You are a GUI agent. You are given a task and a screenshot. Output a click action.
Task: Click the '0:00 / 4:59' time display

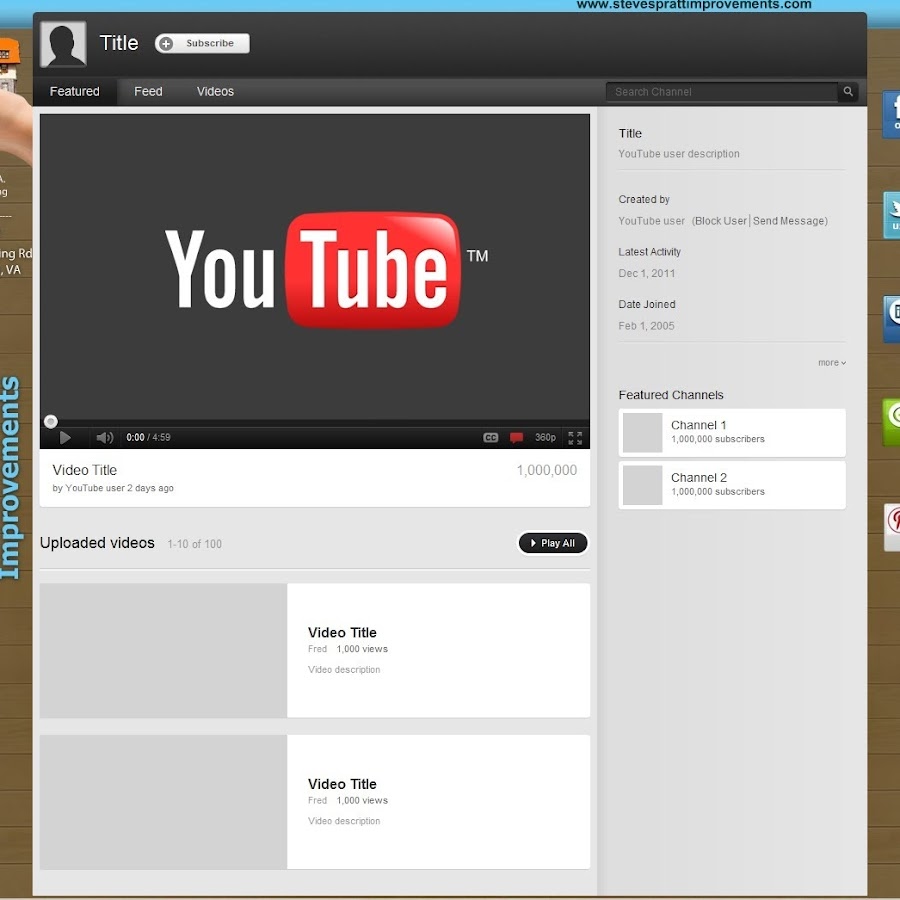pos(148,437)
